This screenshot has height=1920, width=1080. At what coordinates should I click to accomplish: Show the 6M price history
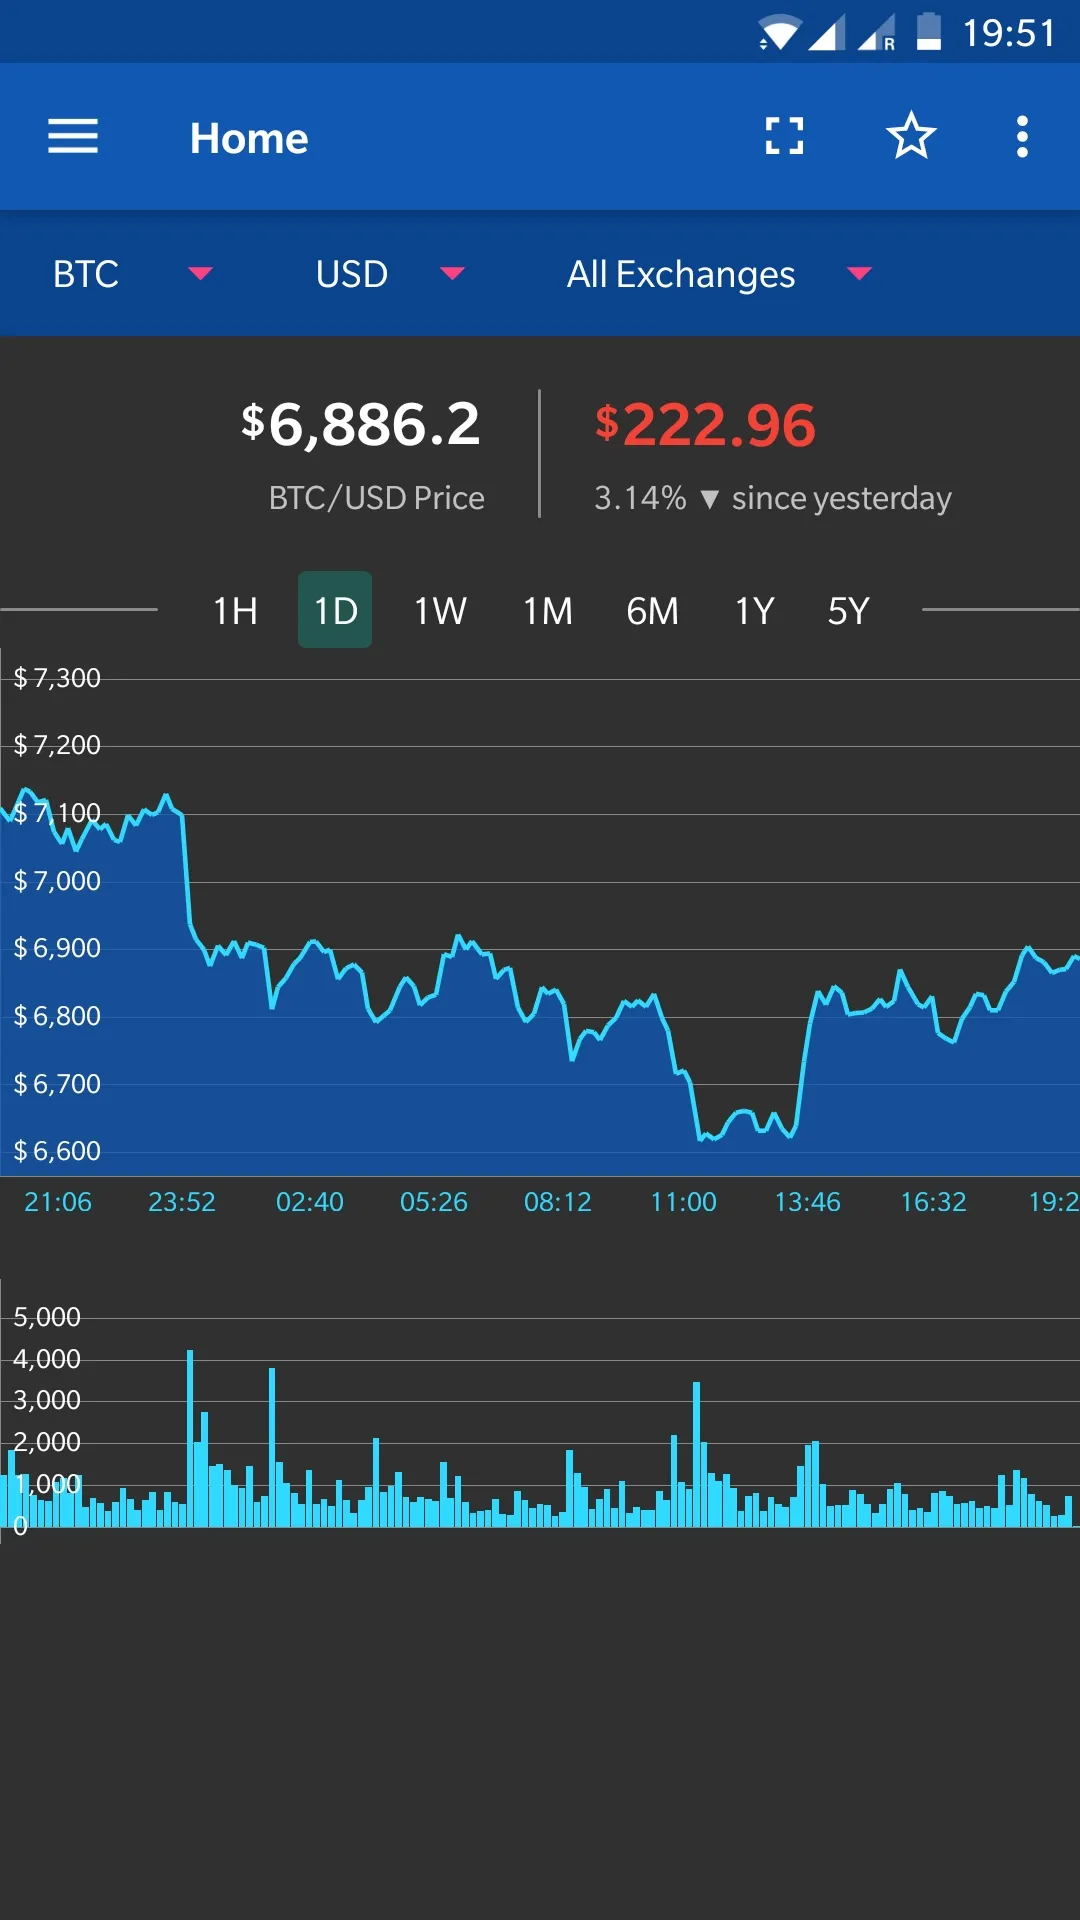[x=652, y=610]
